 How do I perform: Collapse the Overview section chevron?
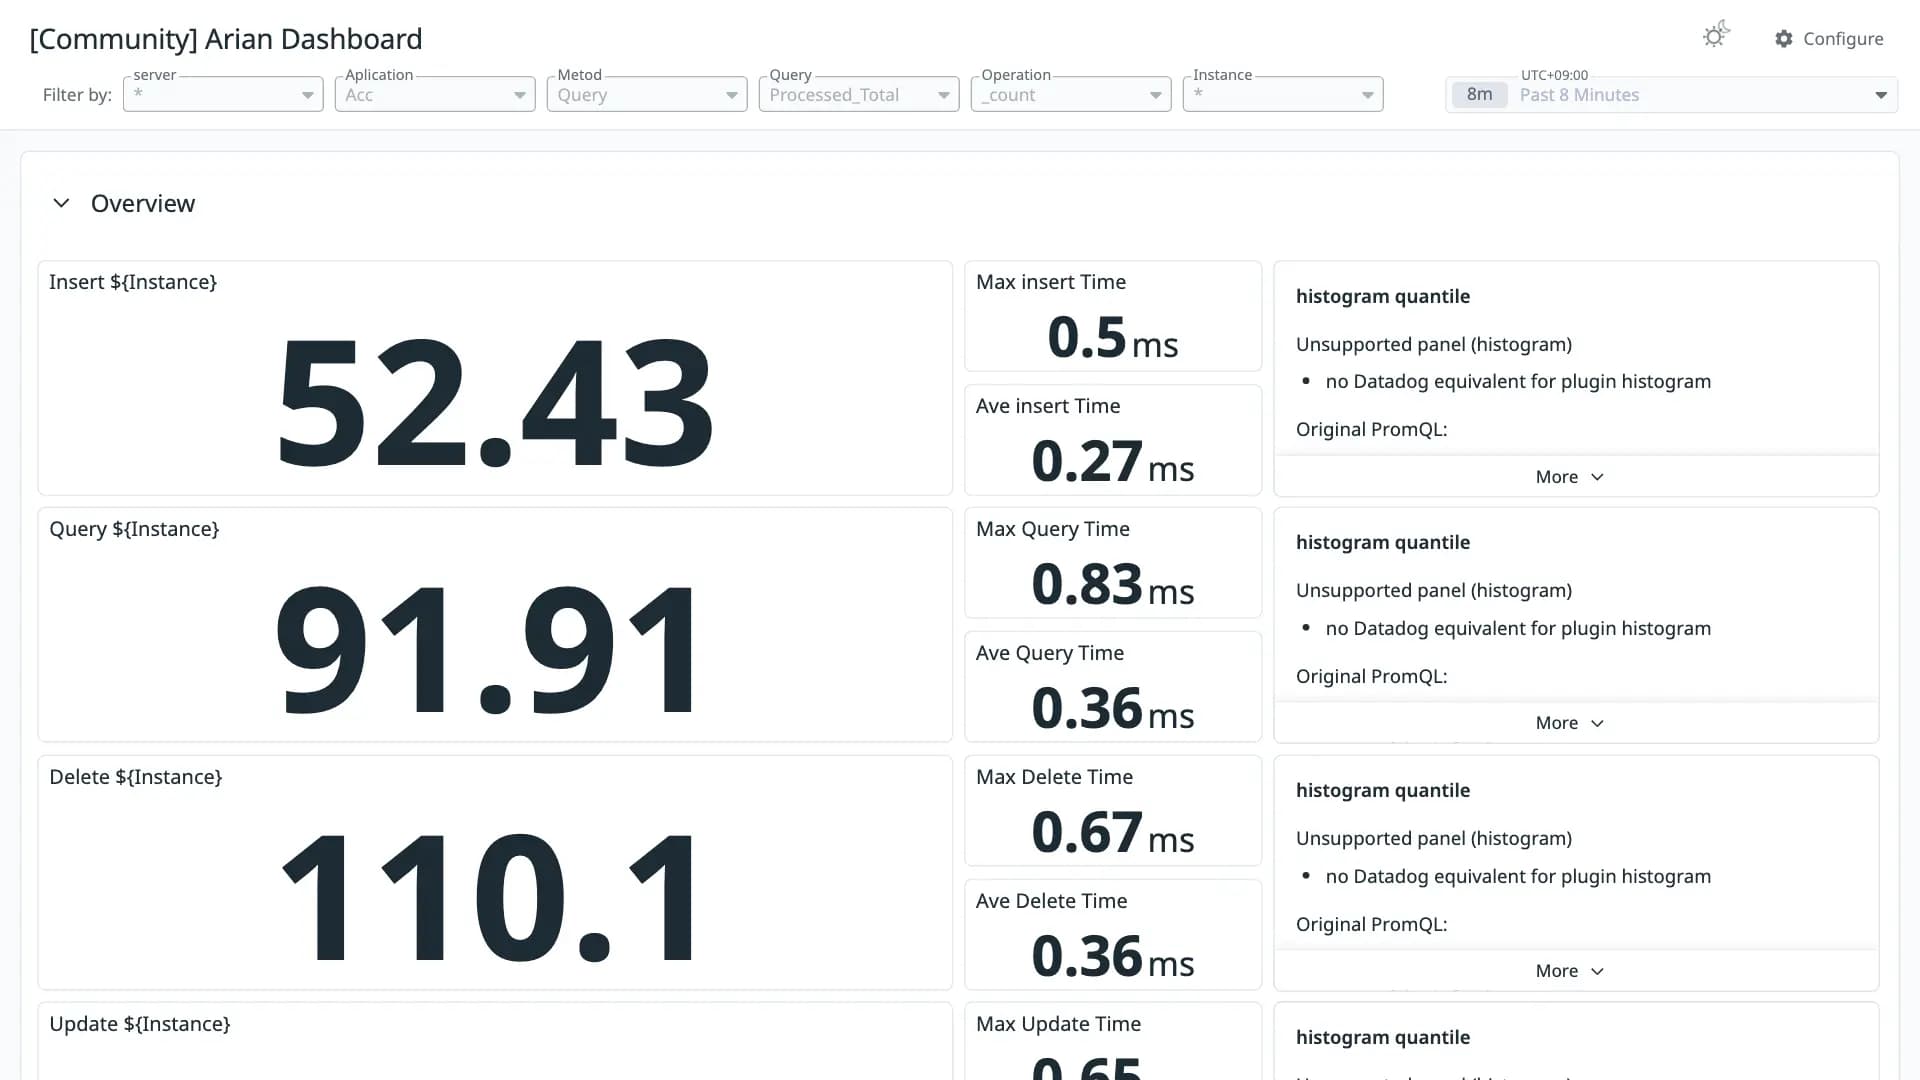pyautogui.click(x=61, y=203)
